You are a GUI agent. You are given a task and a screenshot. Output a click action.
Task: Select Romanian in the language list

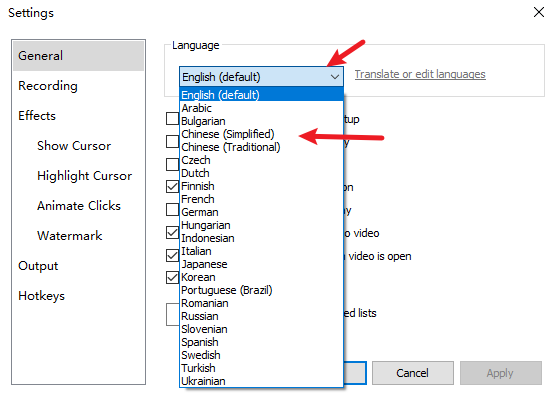click(261, 303)
